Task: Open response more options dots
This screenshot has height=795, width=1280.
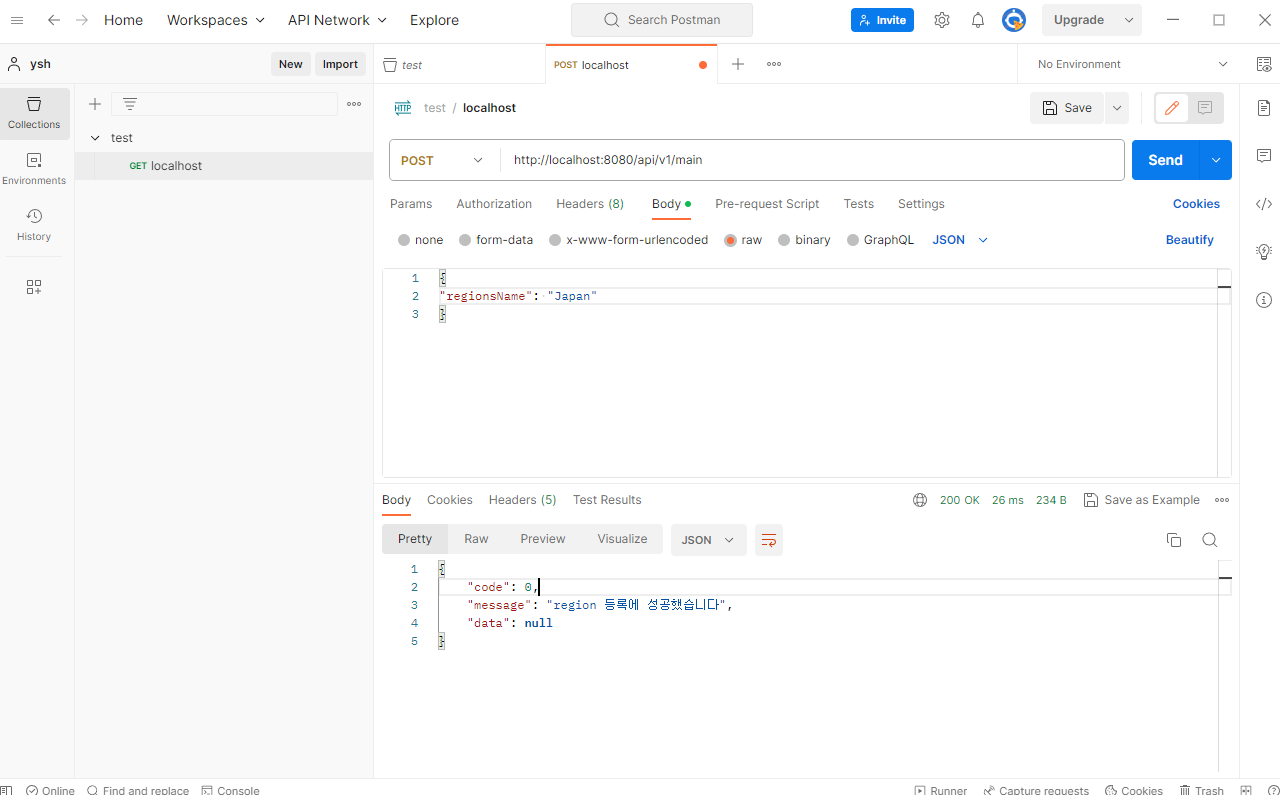Action: pyautogui.click(x=1222, y=500)
